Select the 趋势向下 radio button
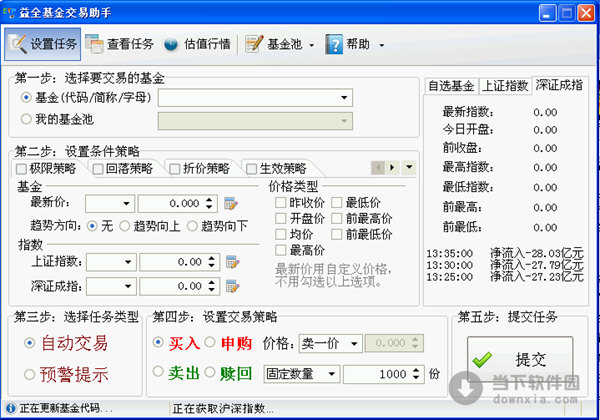 192,226
